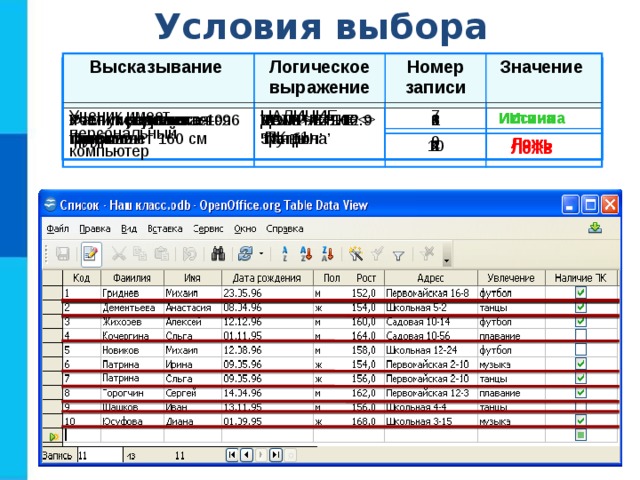Click the Save current record icon

point(62,254)
